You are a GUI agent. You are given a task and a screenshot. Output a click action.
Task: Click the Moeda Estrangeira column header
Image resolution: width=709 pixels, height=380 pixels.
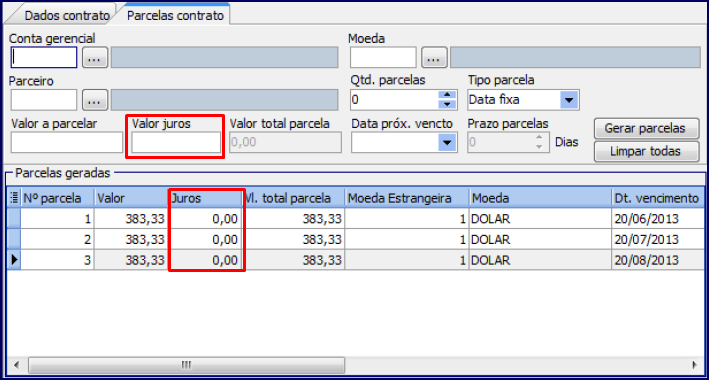pos(407,198)
